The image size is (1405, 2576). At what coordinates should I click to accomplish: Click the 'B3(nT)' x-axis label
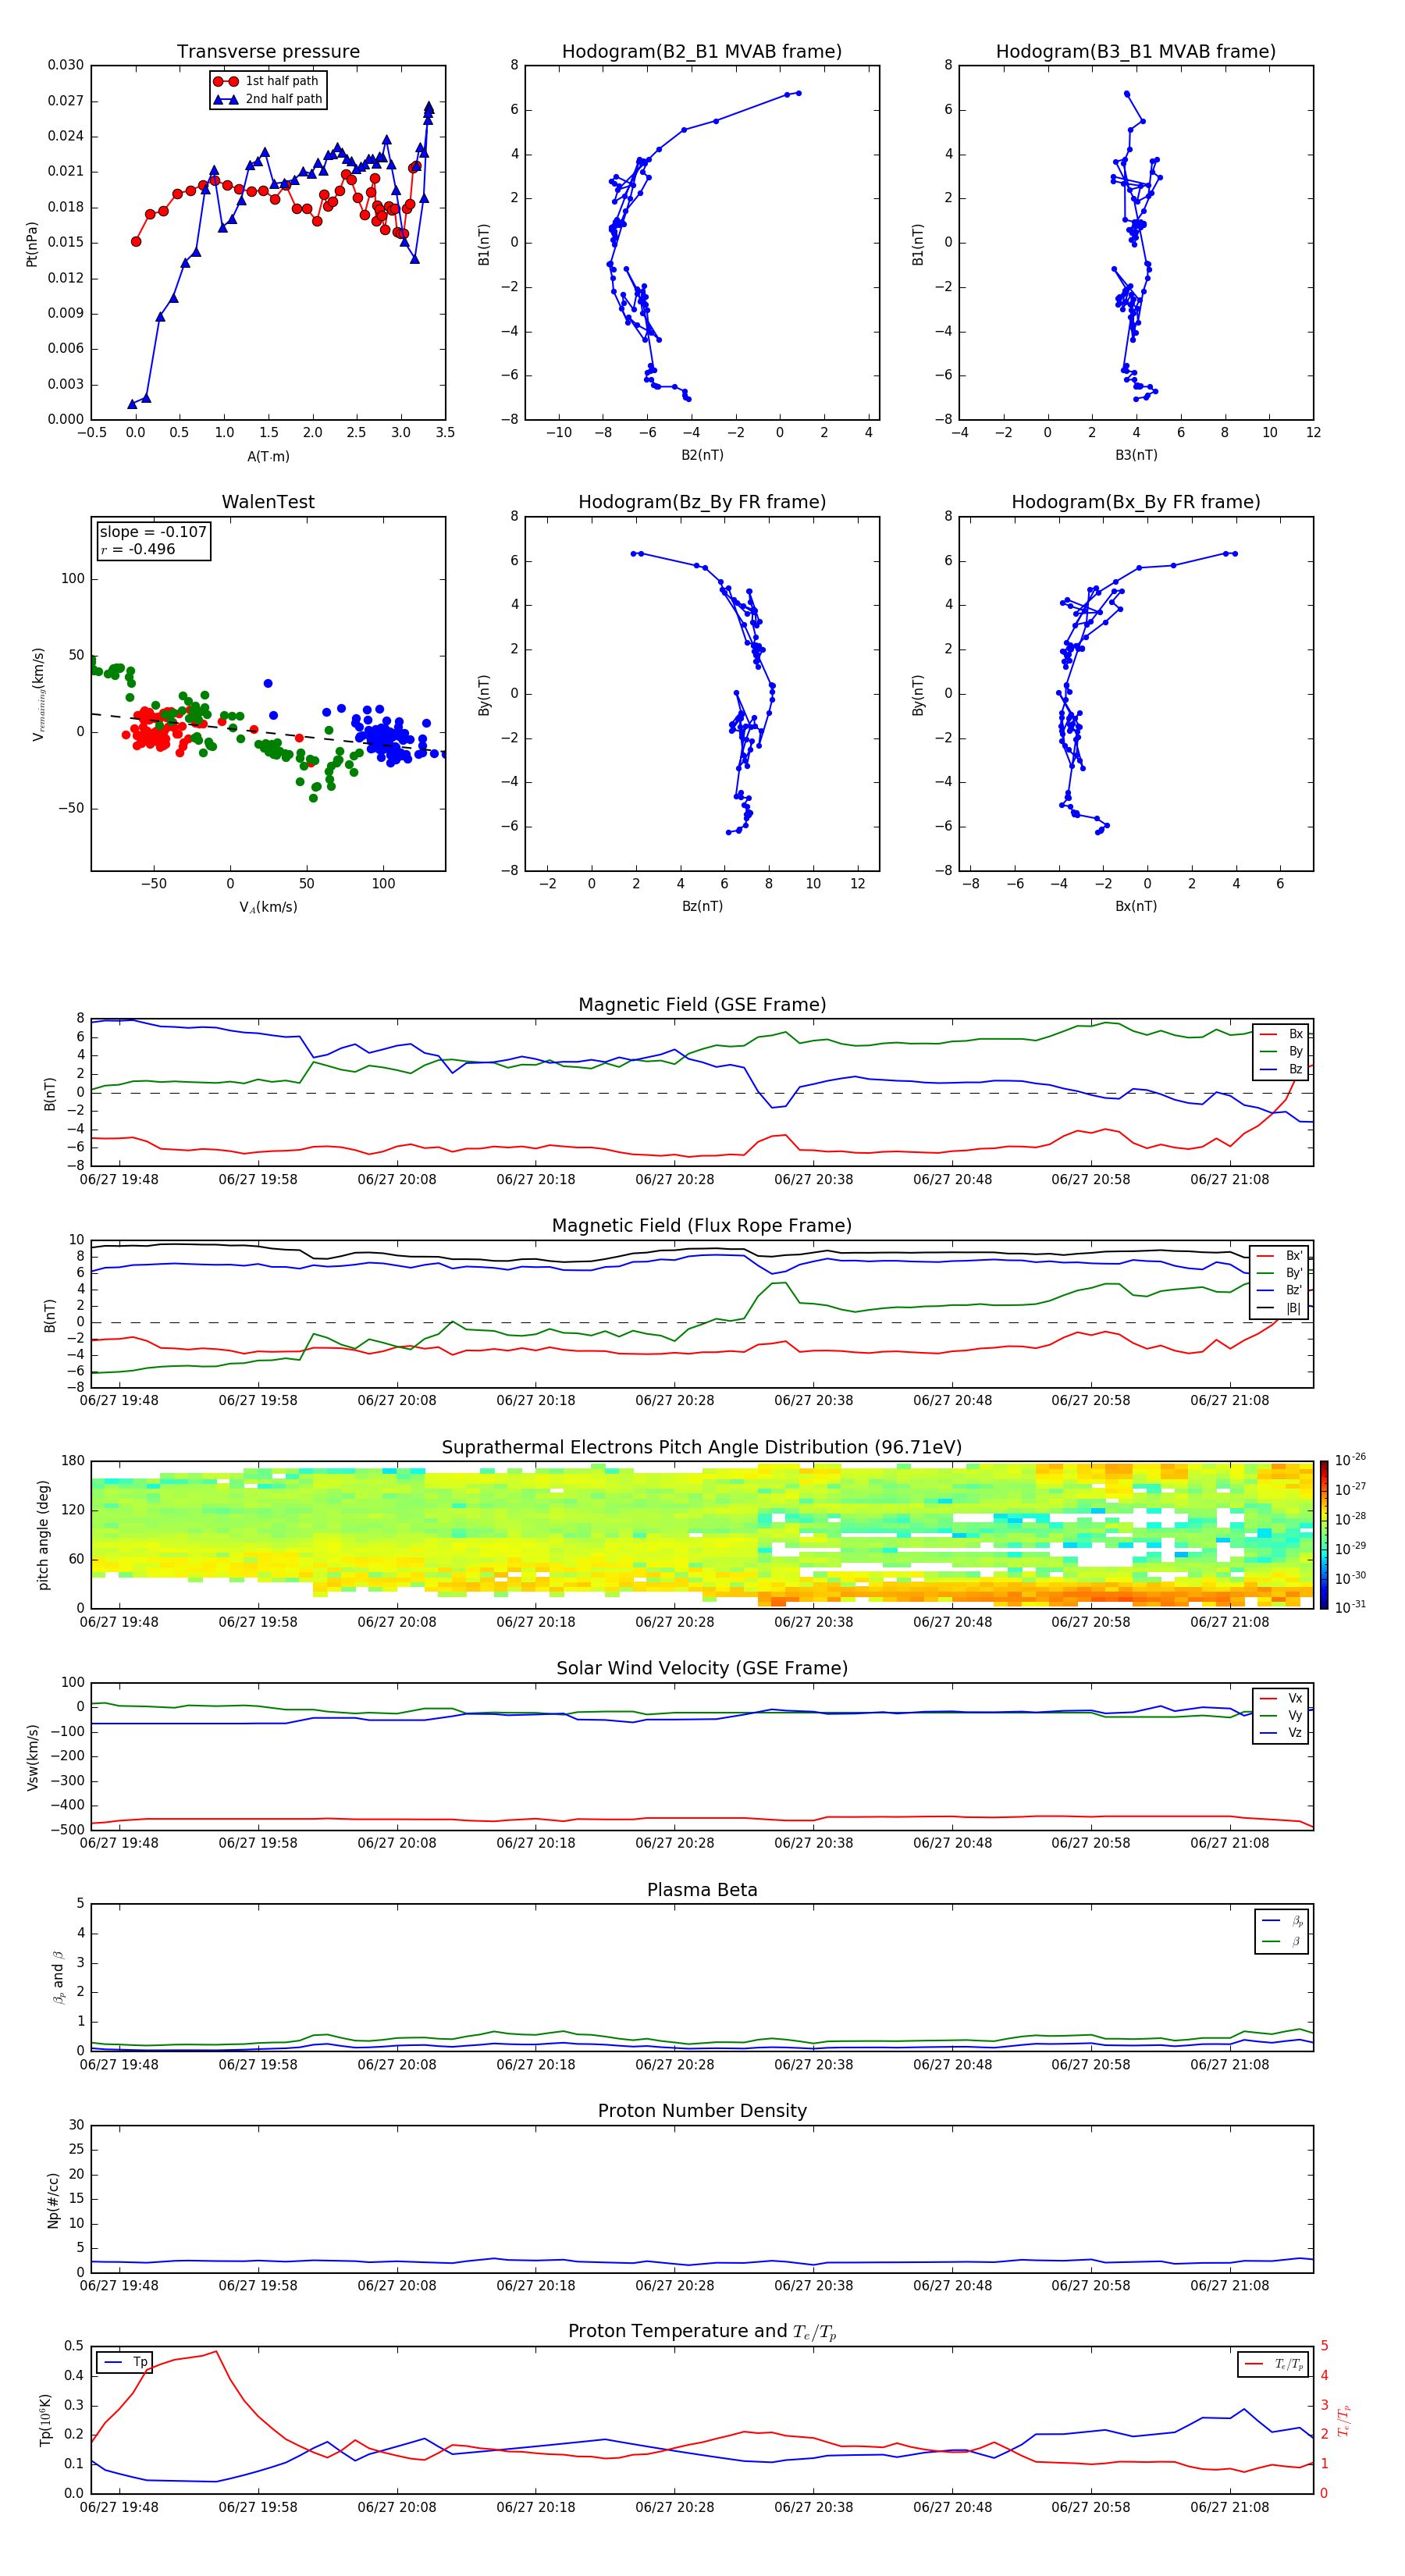[x=1136, y=455]
